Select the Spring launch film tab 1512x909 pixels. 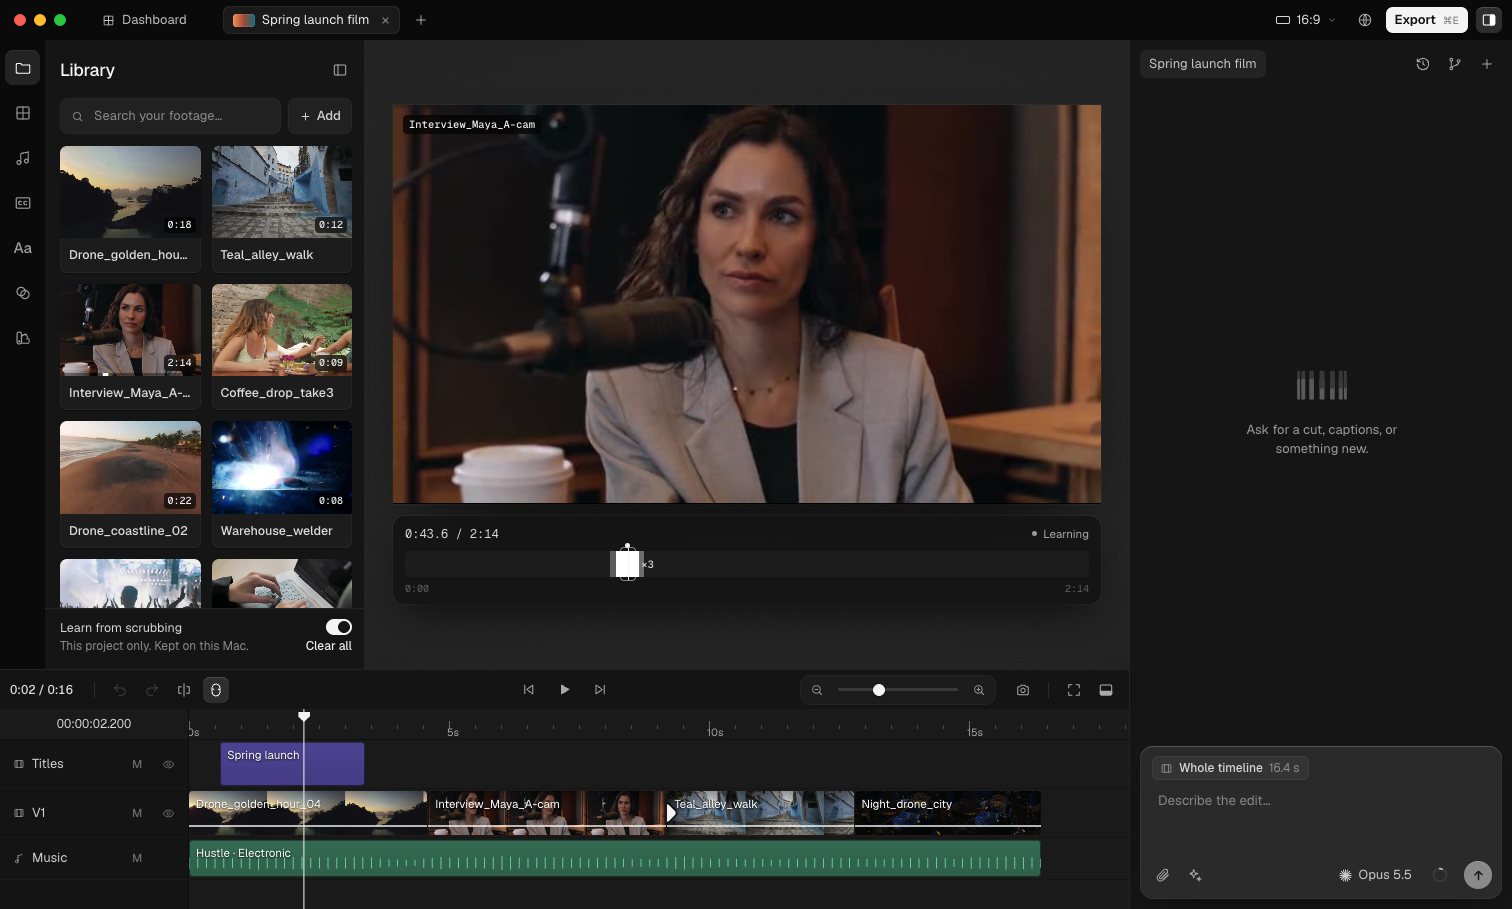tap(311, 20)
